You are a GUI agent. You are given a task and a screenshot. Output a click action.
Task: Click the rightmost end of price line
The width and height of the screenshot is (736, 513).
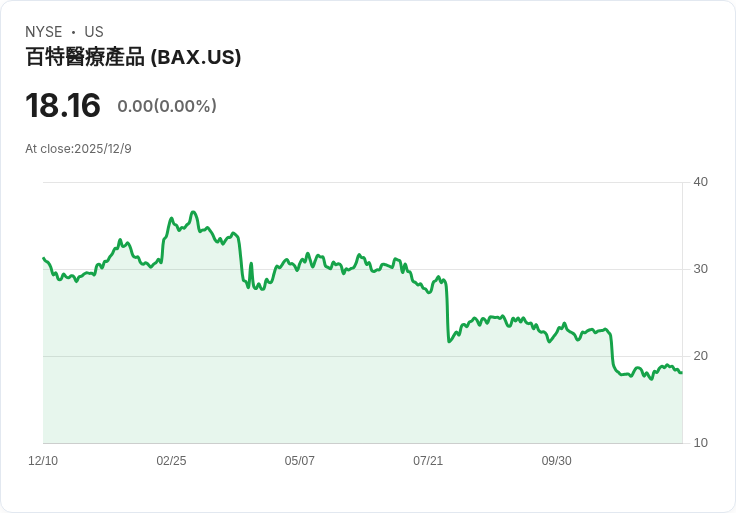click(x=681, y=373)
